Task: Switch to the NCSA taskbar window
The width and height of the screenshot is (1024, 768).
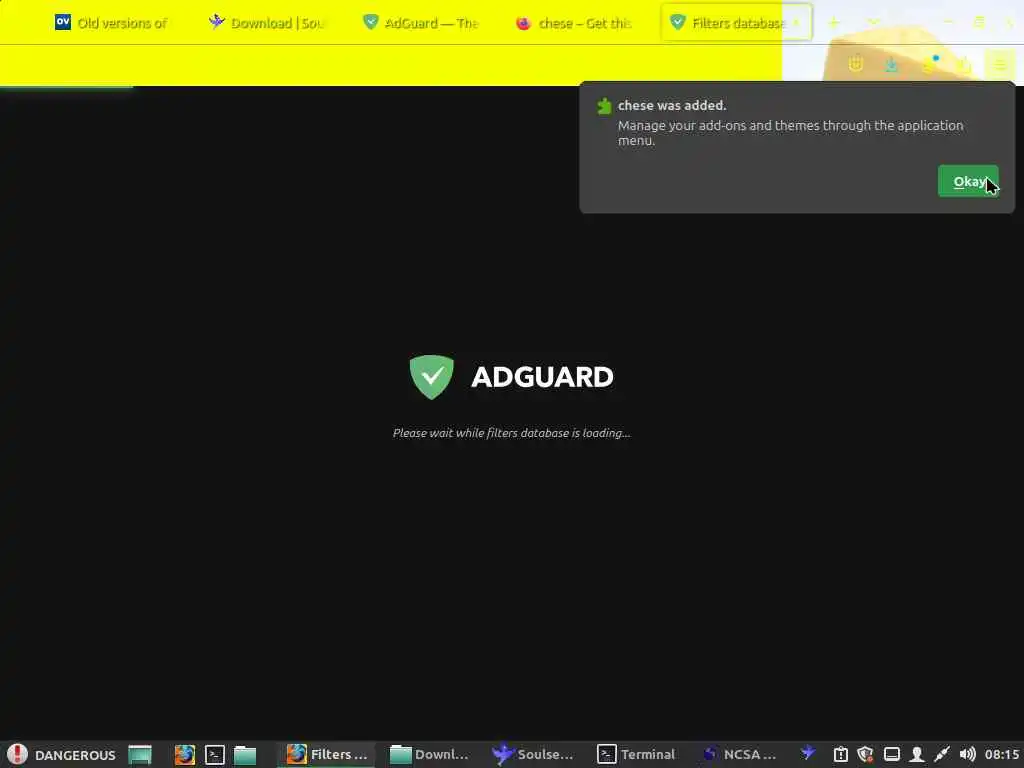Action: click(x=739, y=754)
